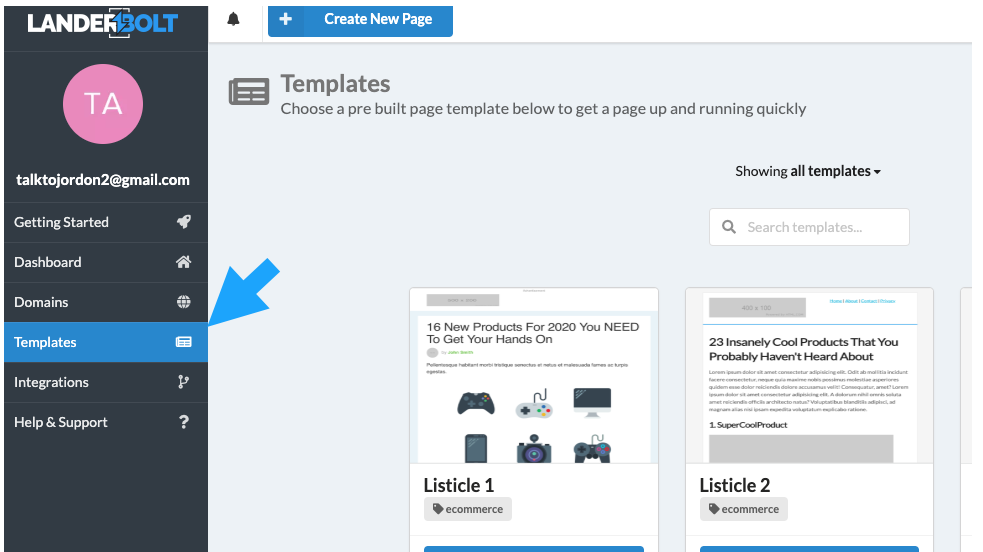Click the Listicle 1 title
This screenshot has height=552, width=983.
coord(459,485)
